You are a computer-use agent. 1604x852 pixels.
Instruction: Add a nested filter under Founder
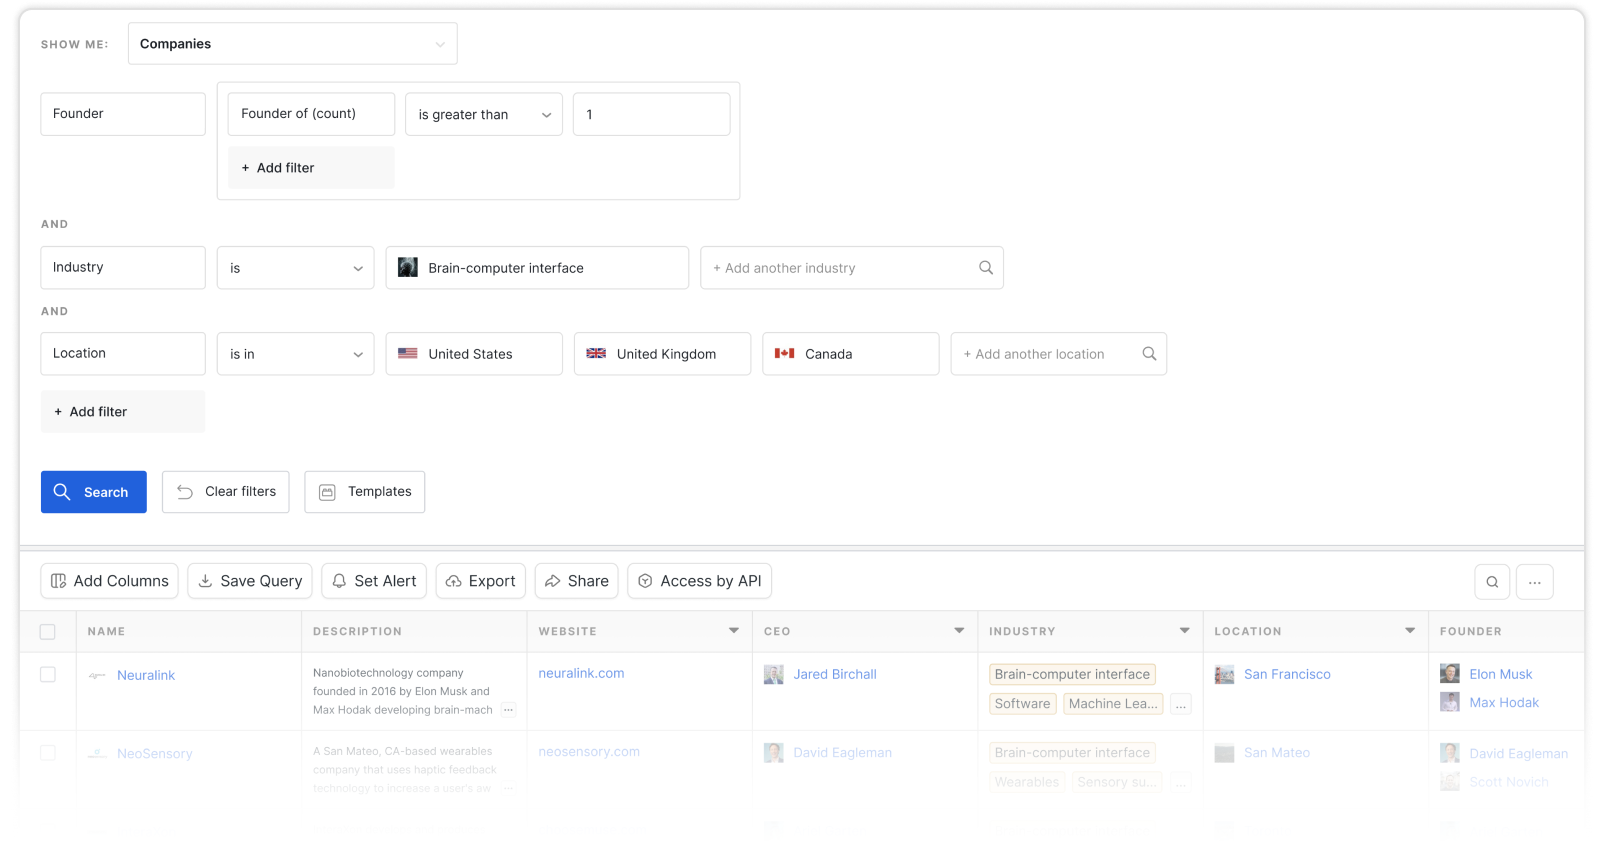[x=311, y=168]
